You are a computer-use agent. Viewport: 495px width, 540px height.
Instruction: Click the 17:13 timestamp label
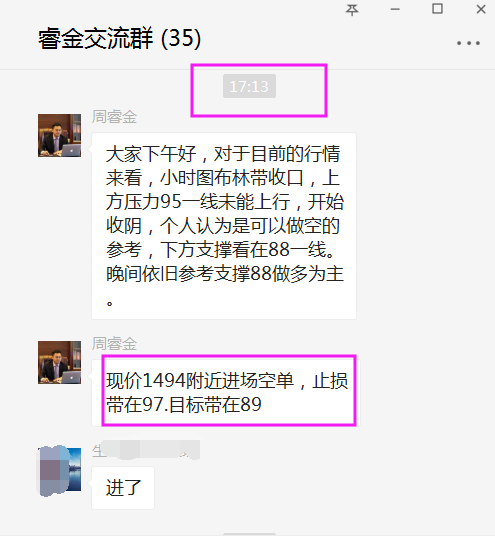coord(249,86)
